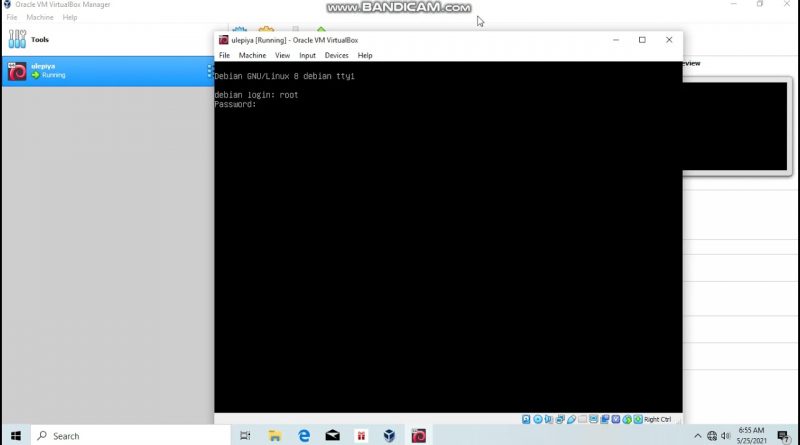Click the display indicator in VM status bar
The image size is (800, 445).
(593, 419)
